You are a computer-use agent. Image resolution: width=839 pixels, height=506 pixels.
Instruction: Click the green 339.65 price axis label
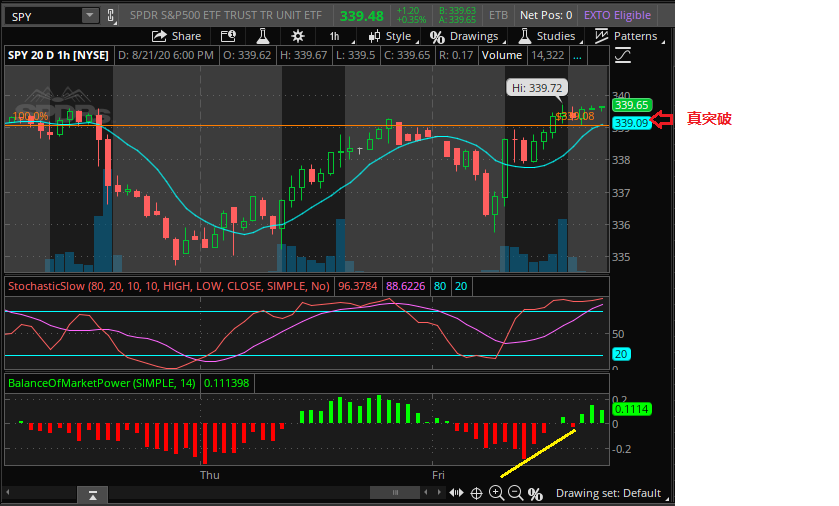(631, 105)
